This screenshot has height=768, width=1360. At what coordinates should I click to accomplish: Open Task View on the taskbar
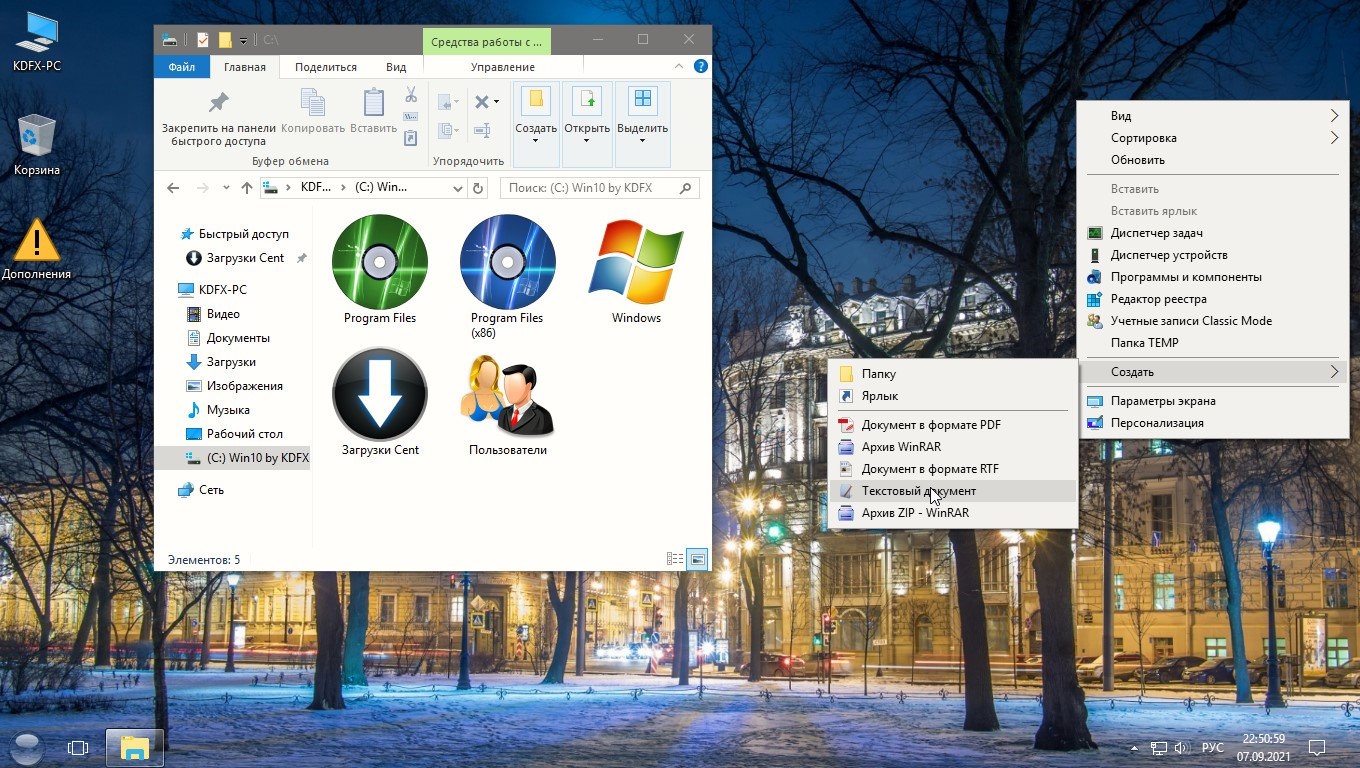[x=78, y=747]
